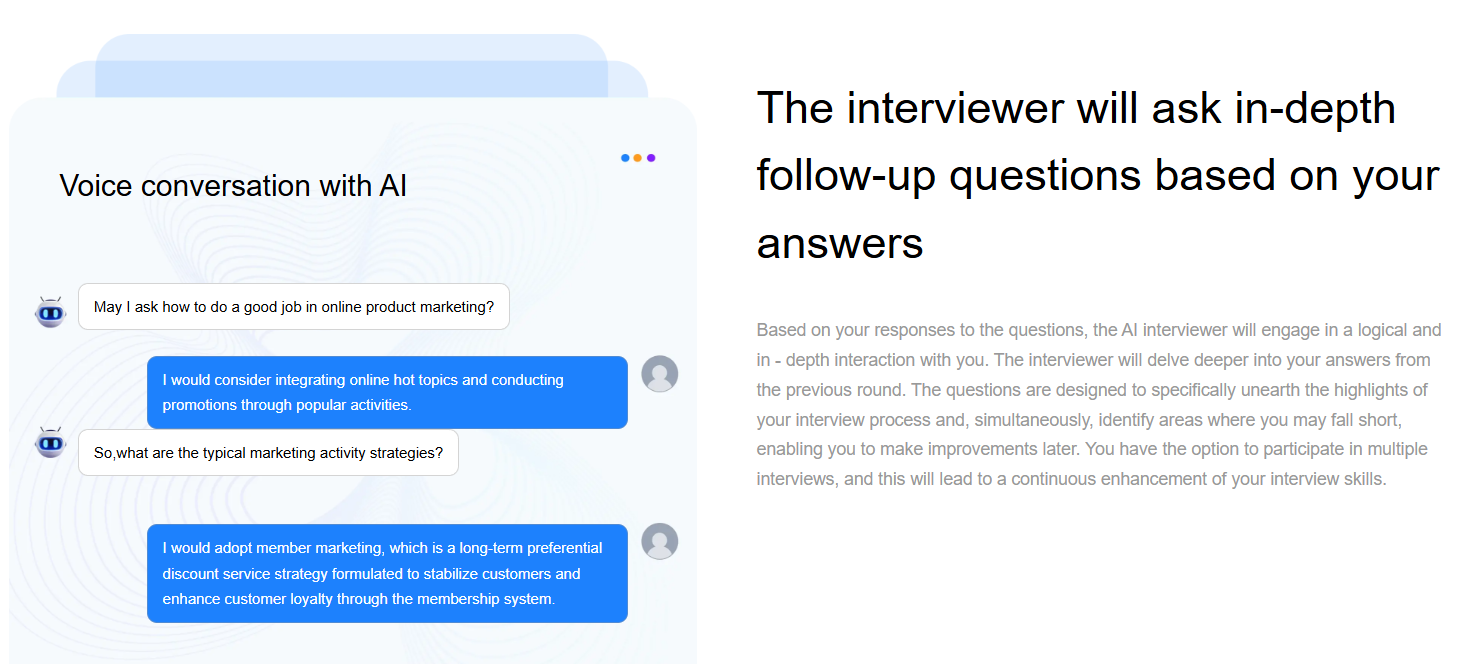Viewport: 1469px width, 664px height.
Task: Click the gray description paragraph about AI interviewer
Action: 1098,404
